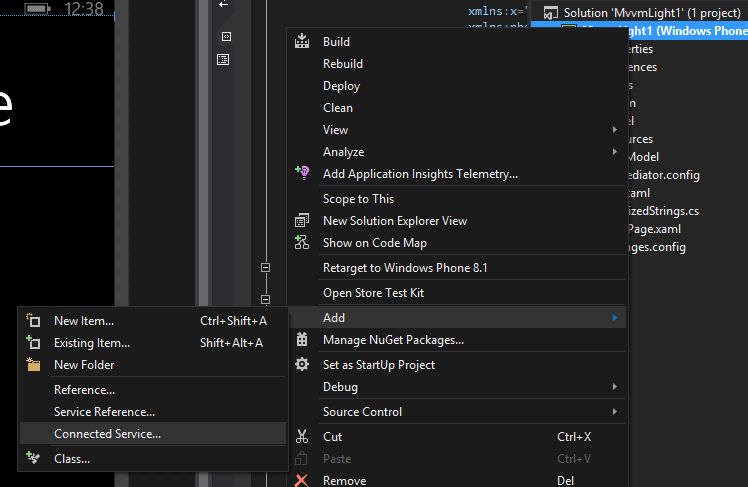Click the Cut scissors icon
Image resolution: width=748 pixels, height=487 pixels.
click(x=301, y=436)
